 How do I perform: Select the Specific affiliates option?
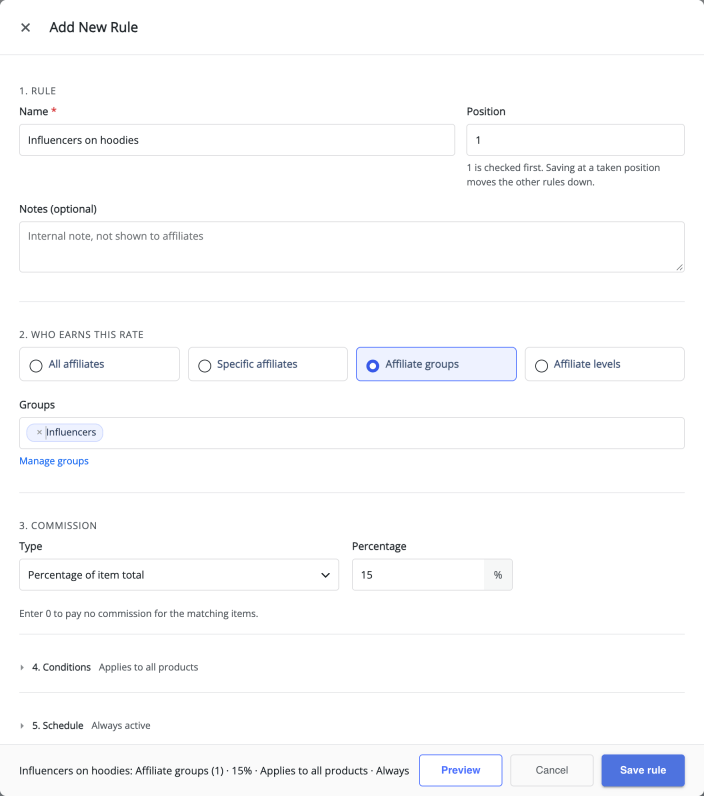coord(267,364)
